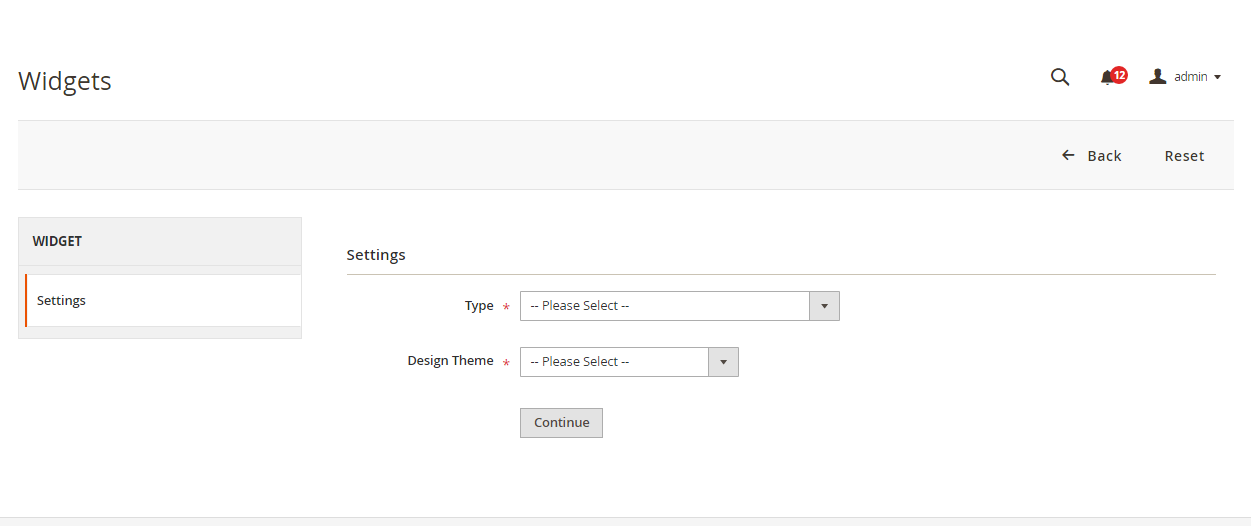Image resolution: width=1251 pixels, height=526 pixels.
Task: Open the admin account menu
Action: pyautogui.click(x=1190, y=77)
